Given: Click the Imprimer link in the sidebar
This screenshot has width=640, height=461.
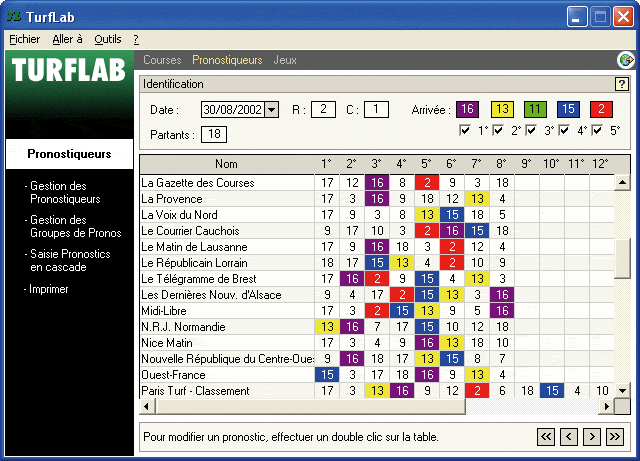Looking at the screenshot, I should coord(49,289).
